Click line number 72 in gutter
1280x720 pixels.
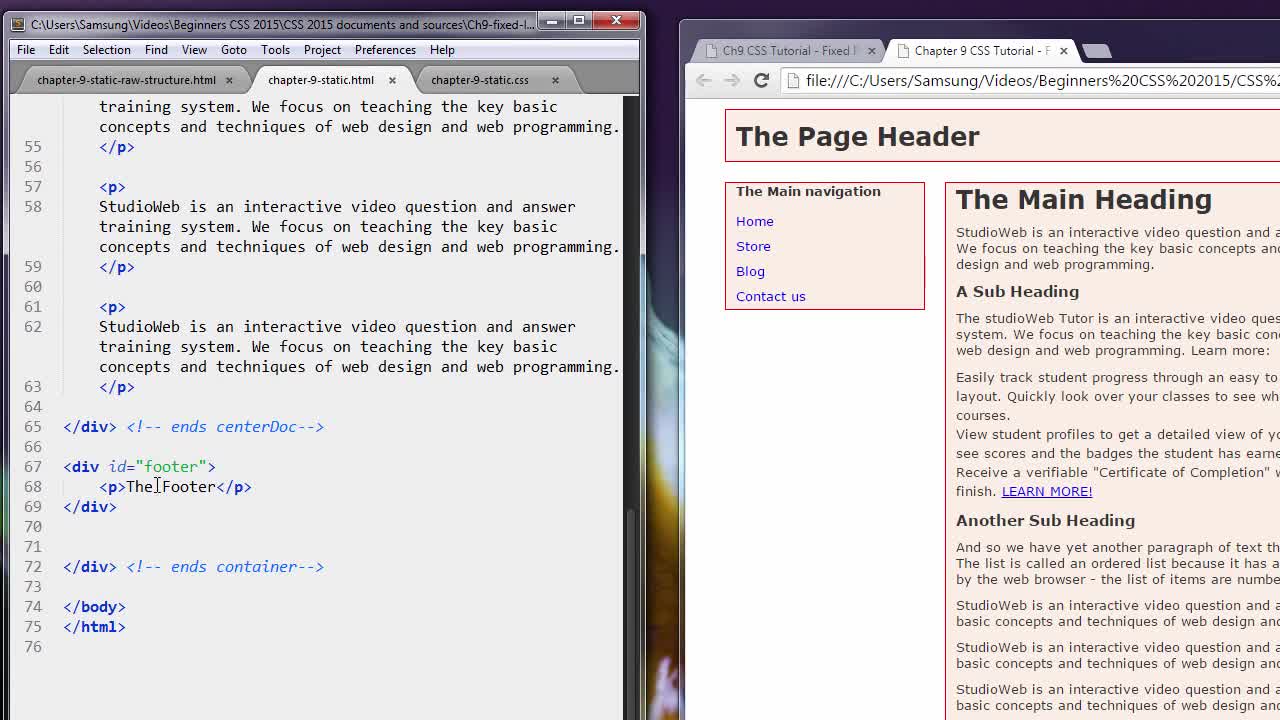33,566
